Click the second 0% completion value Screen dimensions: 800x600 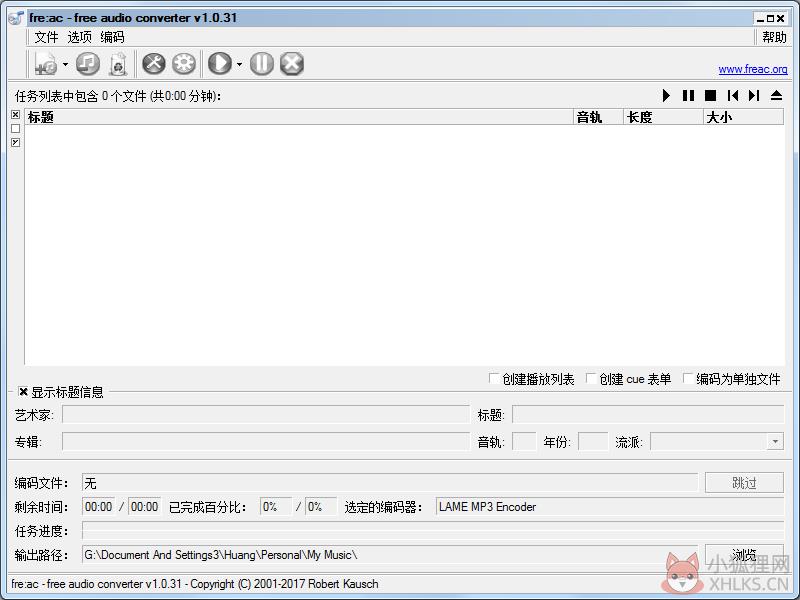pyautogui.click(x=320, y=507)
